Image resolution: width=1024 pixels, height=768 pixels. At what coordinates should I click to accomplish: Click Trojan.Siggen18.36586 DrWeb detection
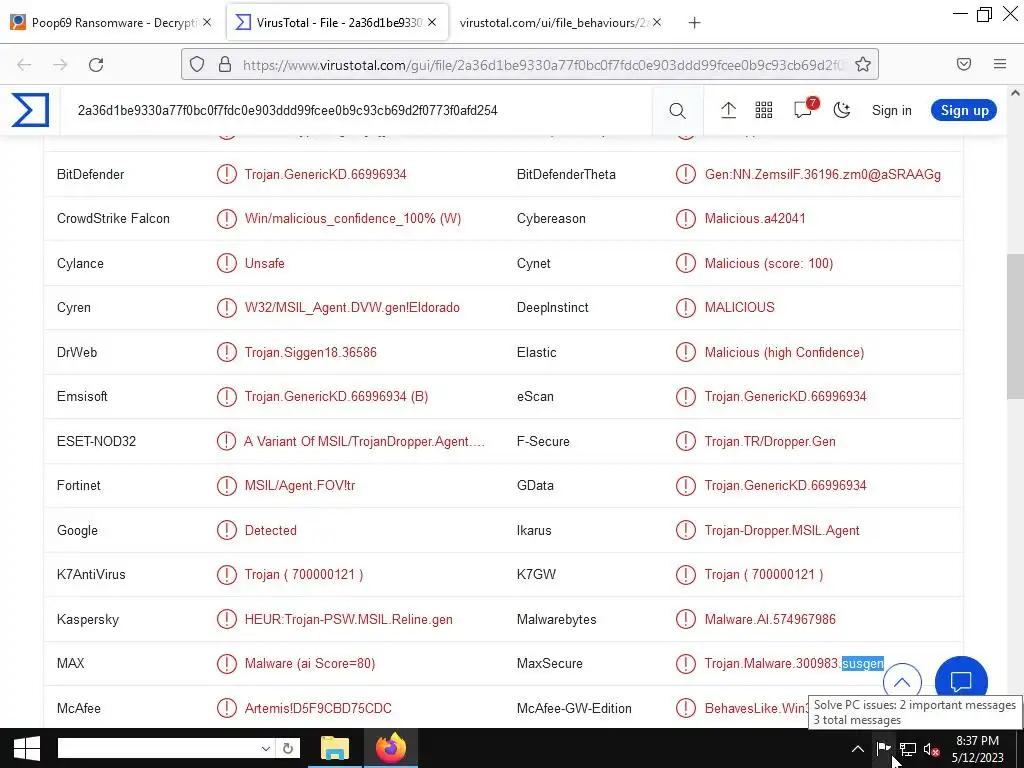pos(310,353)
